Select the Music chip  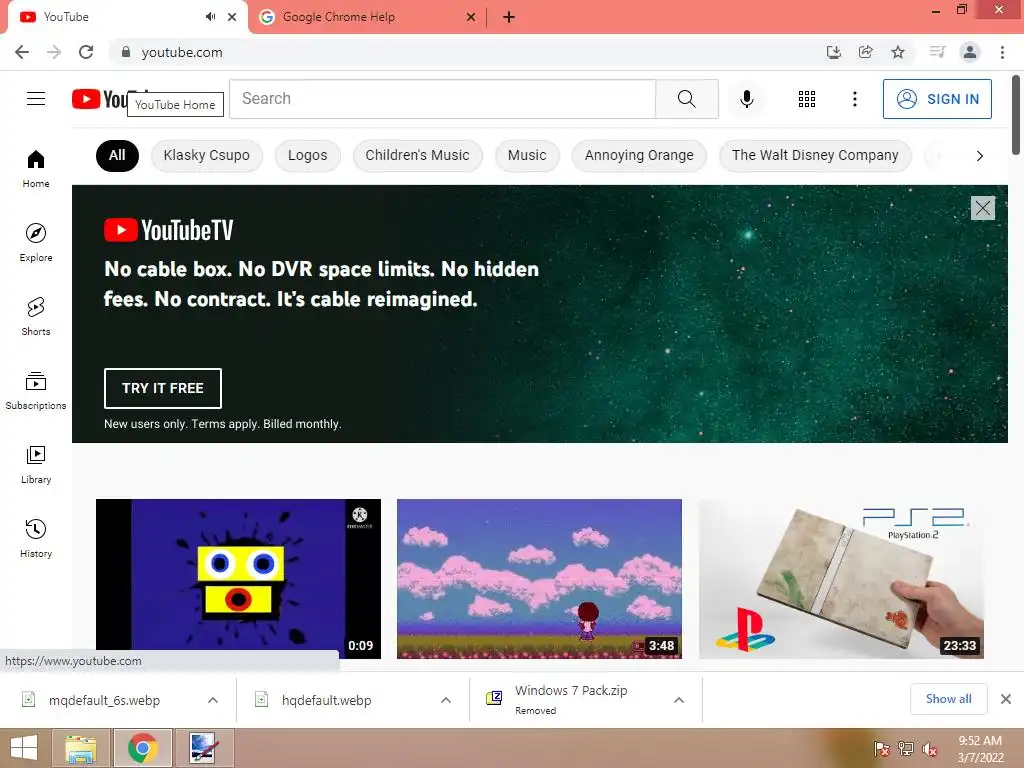pyautogui.click(x=527, y=155)
